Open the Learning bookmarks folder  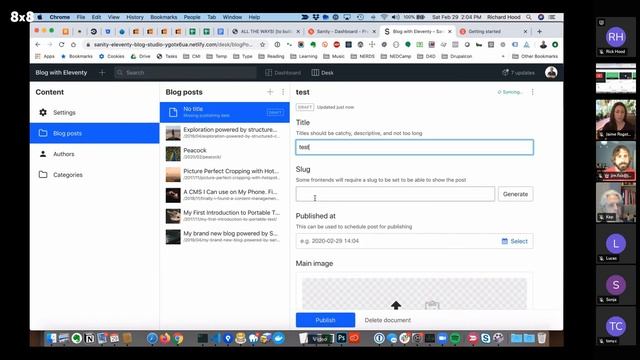point(304,56)
